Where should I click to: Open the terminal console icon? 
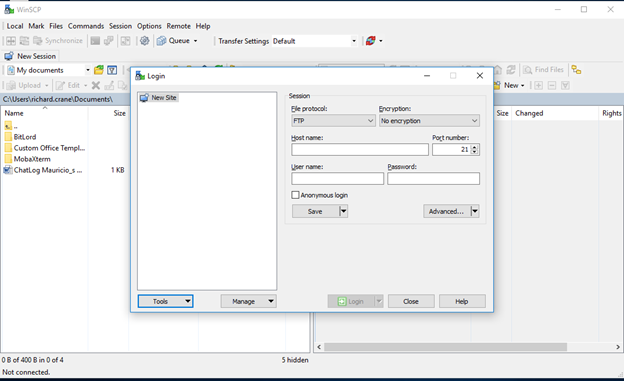(95, 41)
